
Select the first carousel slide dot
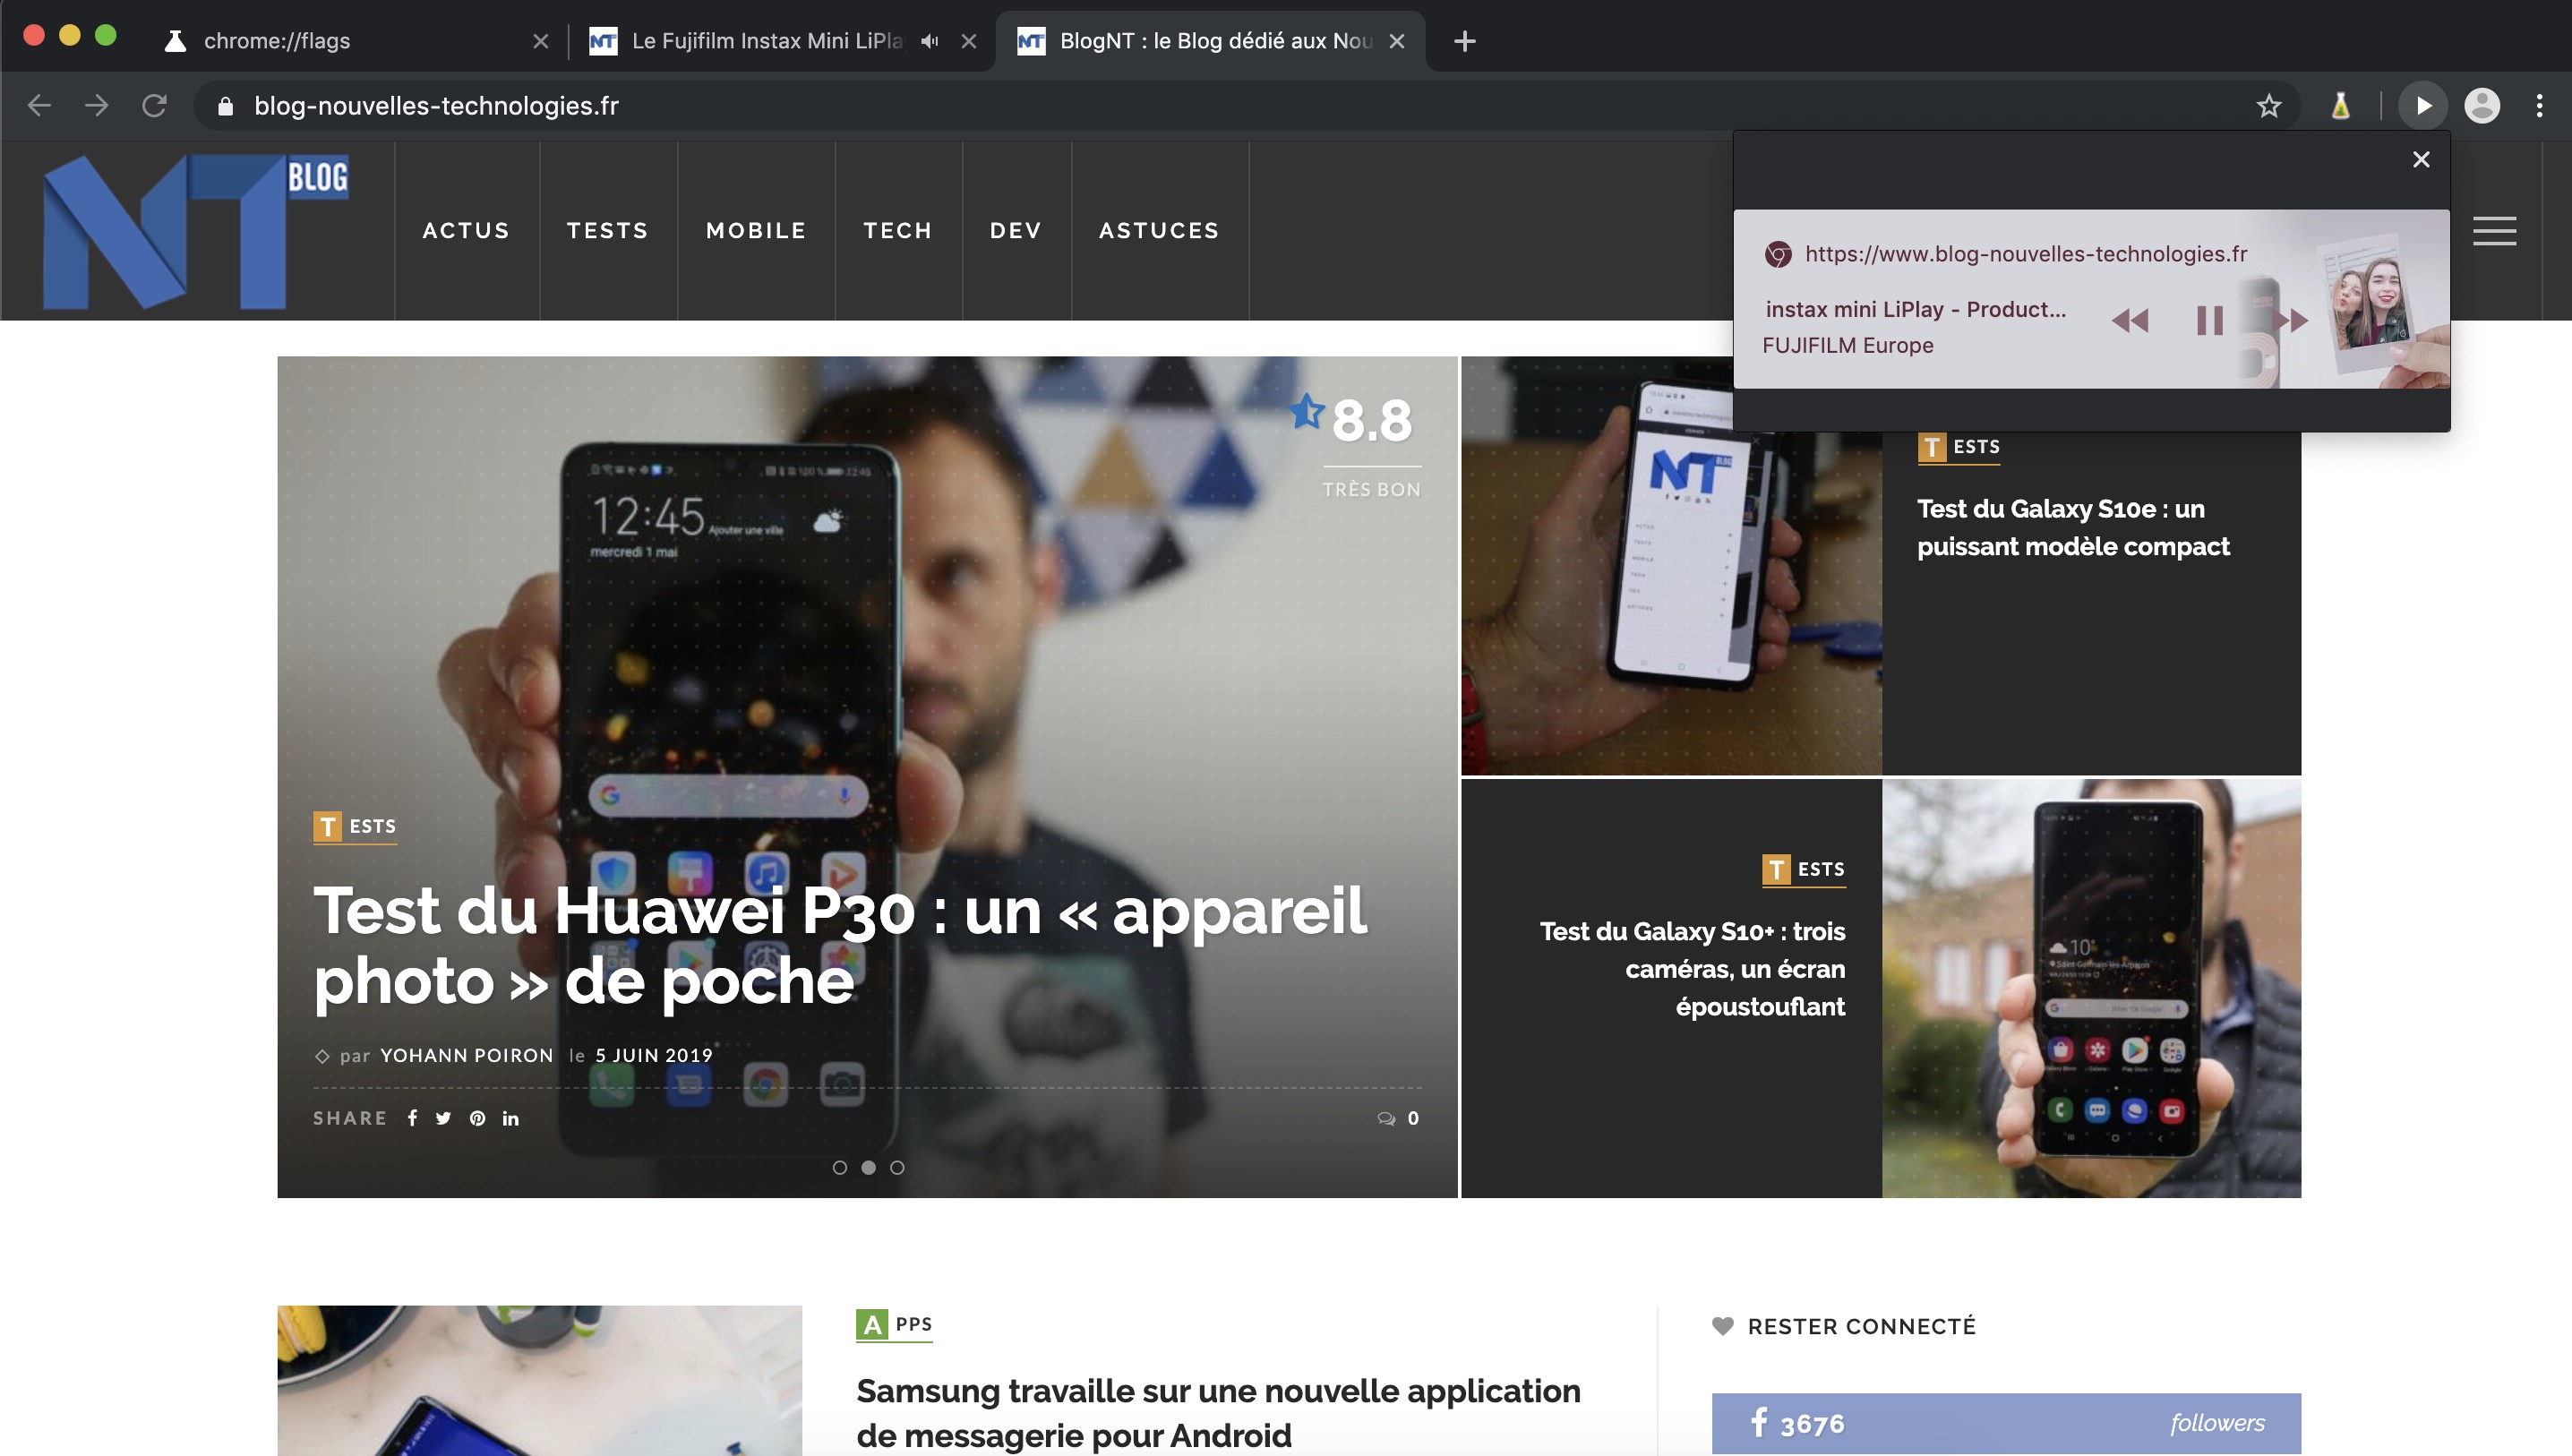pos(840,1167)
